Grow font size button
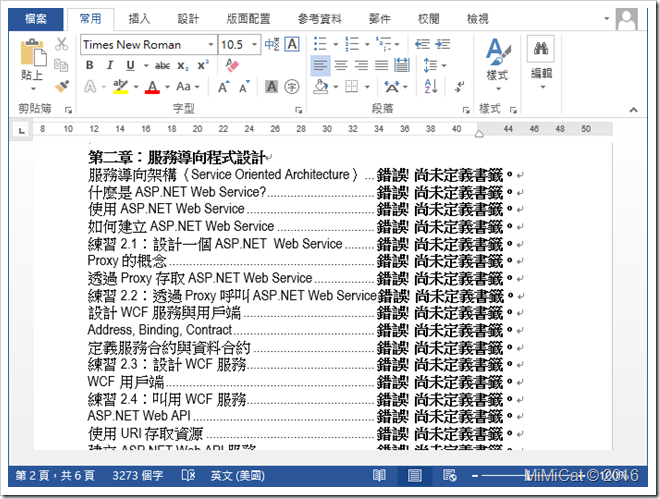This screenshot has width=660, height=499. pyautogui.click(x=224, y=87)
